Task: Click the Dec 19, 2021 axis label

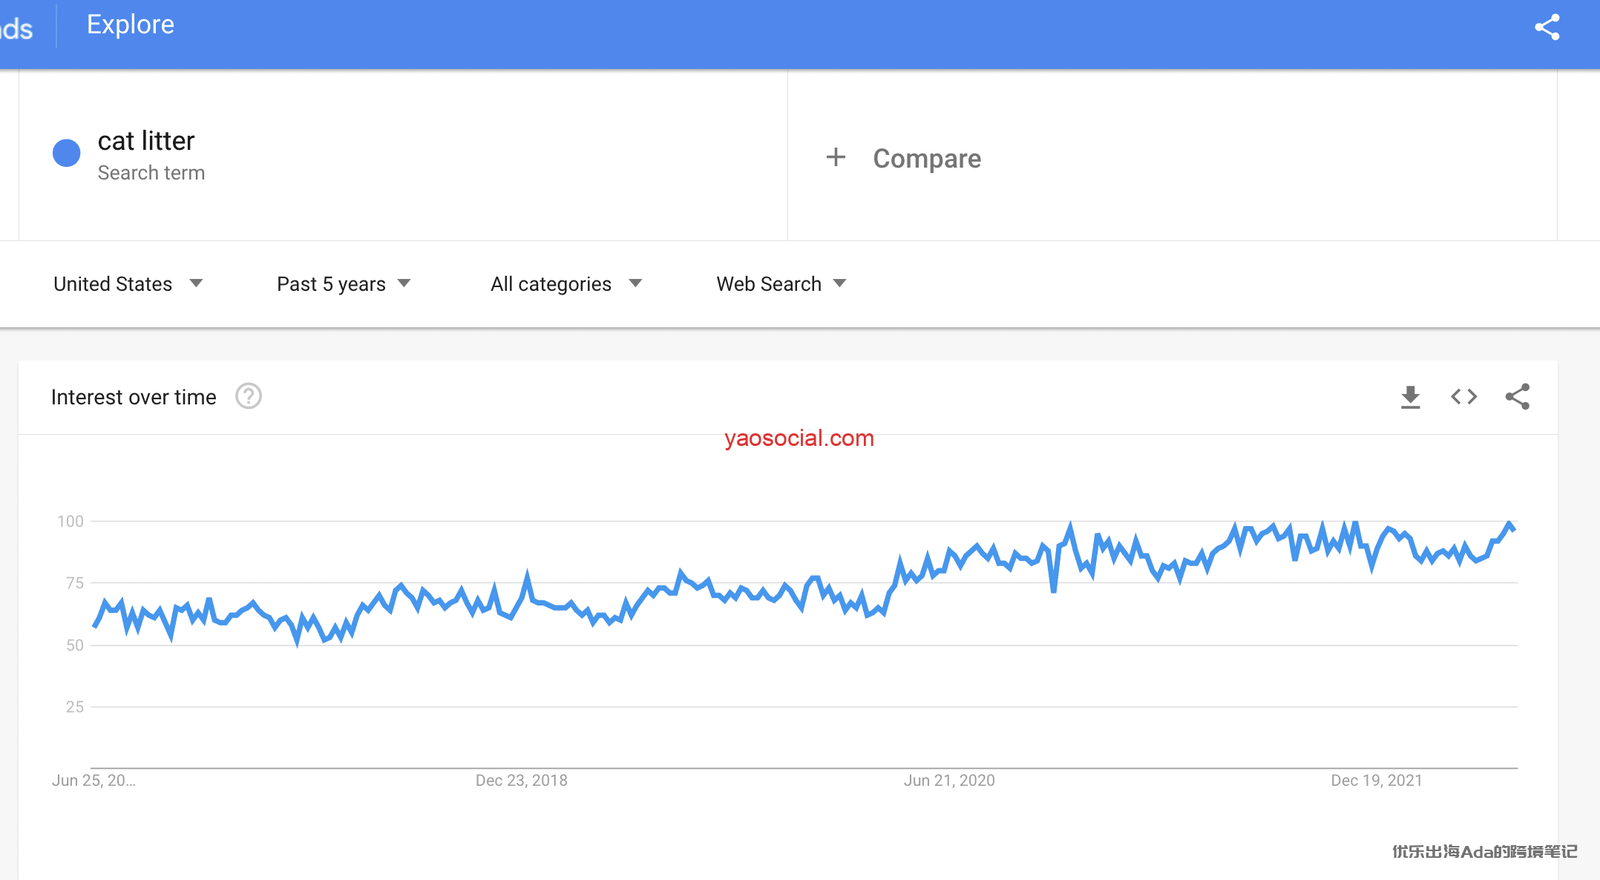Action: pyautogui.click(x=1376, y=780)
